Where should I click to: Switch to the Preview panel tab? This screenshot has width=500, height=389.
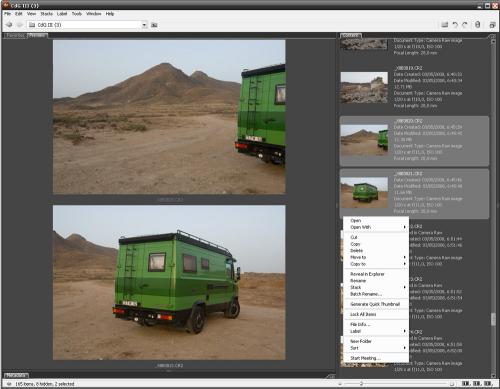point(37,35)
